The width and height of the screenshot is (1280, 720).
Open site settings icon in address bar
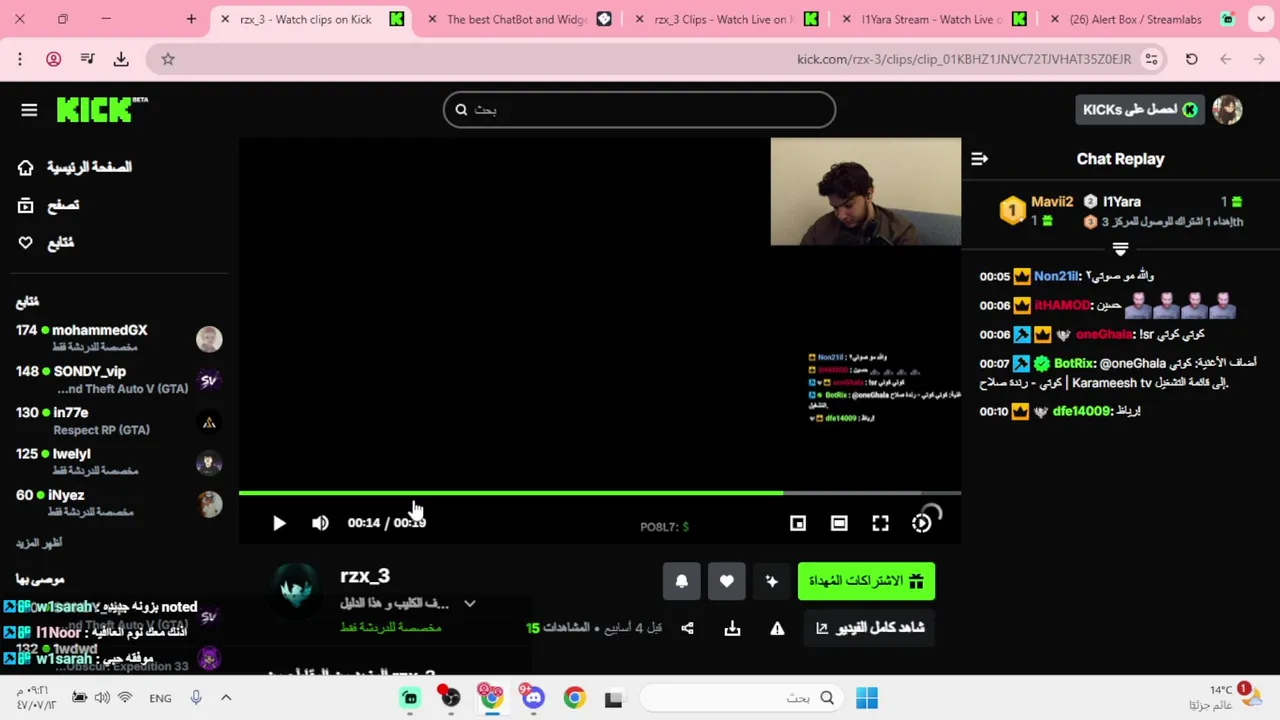pyautogui.click(x=1151, y=59)
